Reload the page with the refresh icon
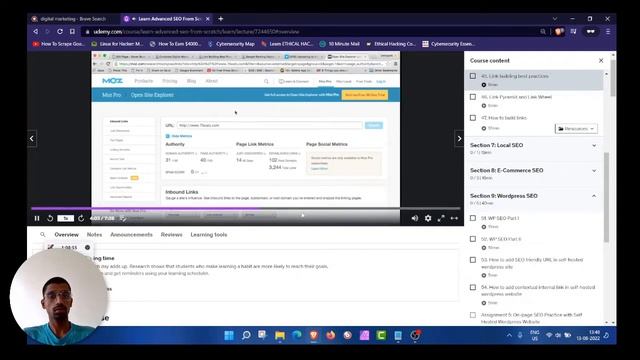Image resolution: width=640 pixels, height=360 pixels. coord(60,31)
